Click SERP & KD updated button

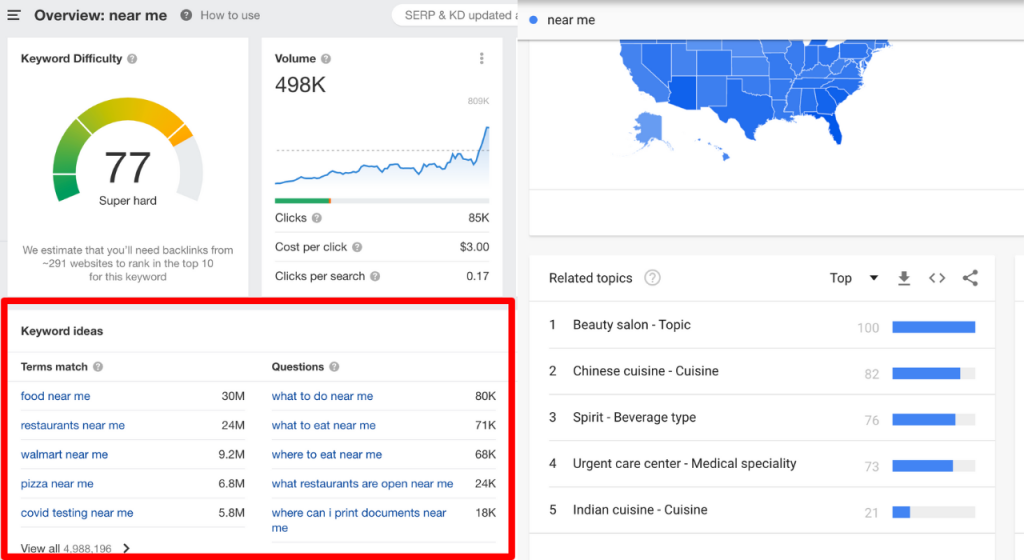pos(455,15)
